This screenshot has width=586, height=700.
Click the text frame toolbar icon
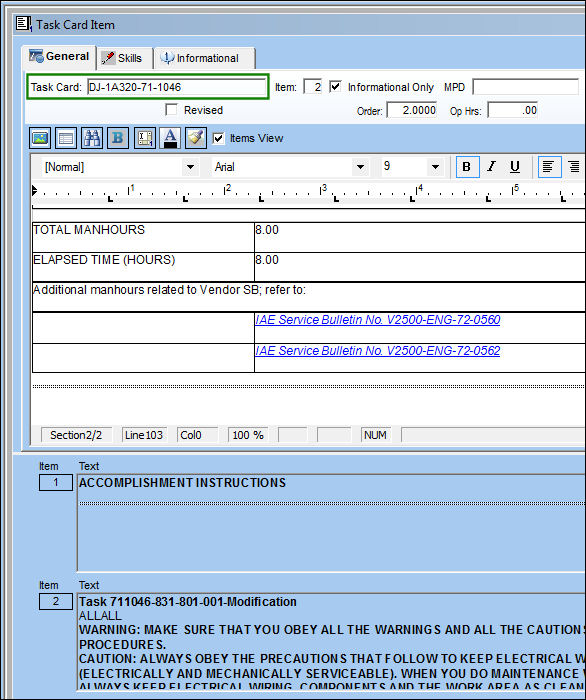144,138
